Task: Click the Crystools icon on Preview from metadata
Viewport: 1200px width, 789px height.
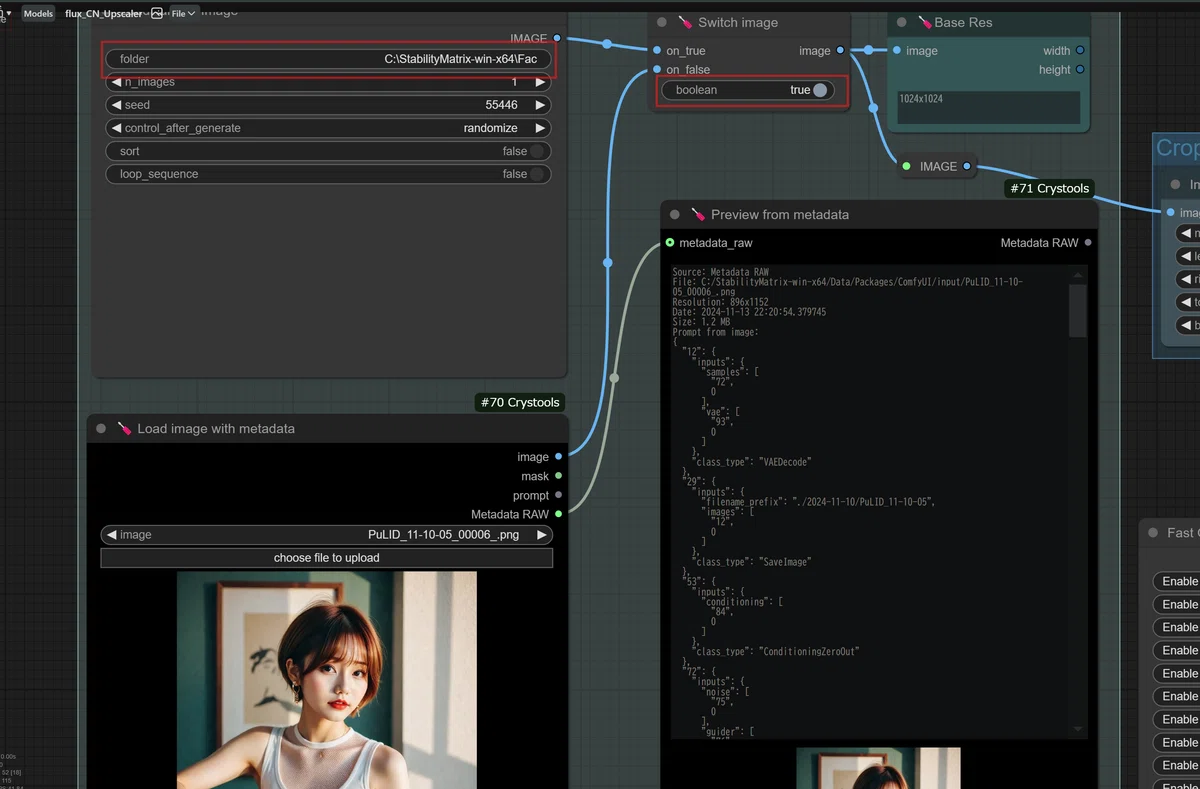Action: coord(698,214)
